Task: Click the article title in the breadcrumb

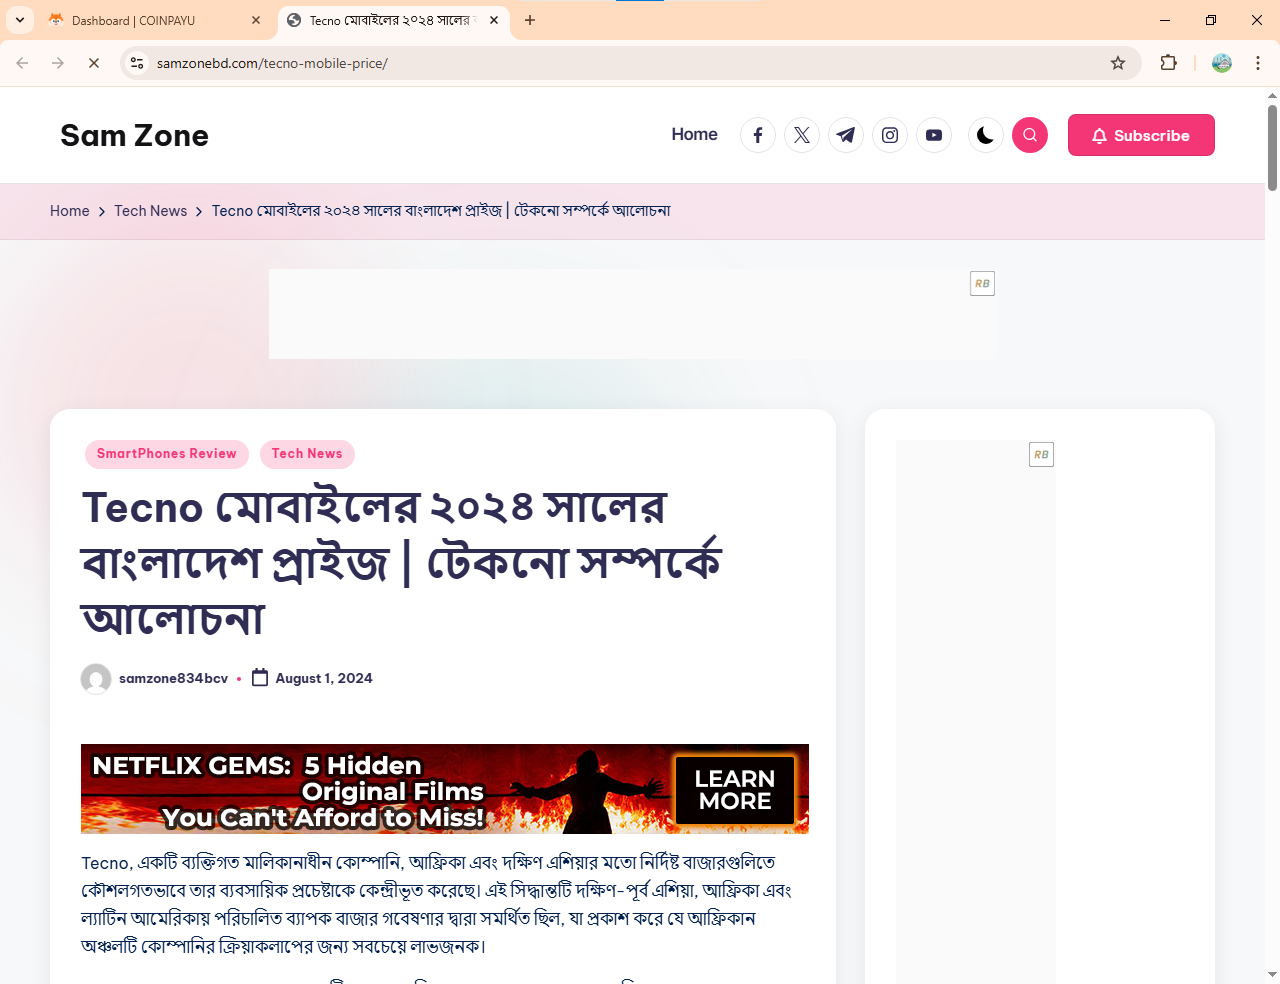Action: click(x=441, y=211)
